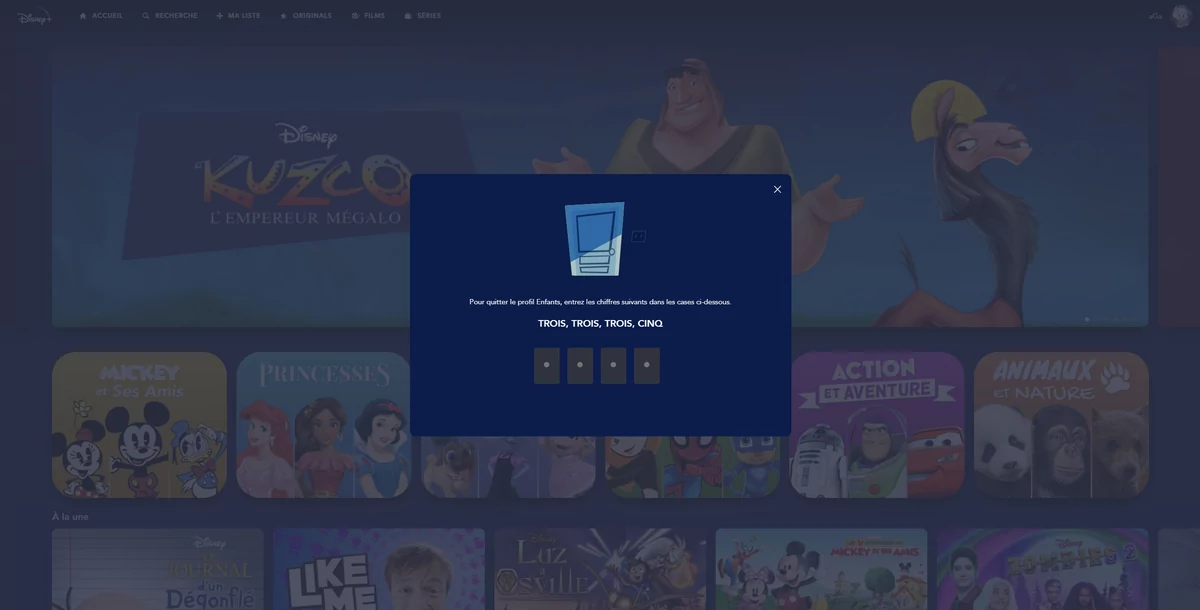Open the Luz à Osville thumbnail

(600, 569)
